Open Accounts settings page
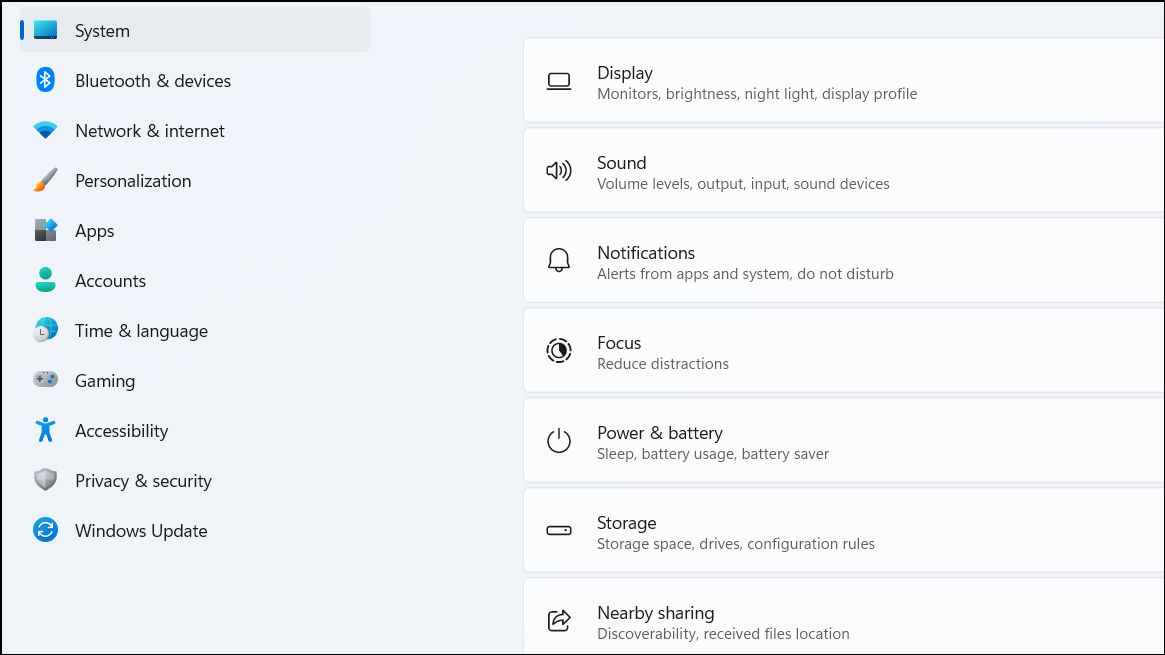 [x=195, y=281]
